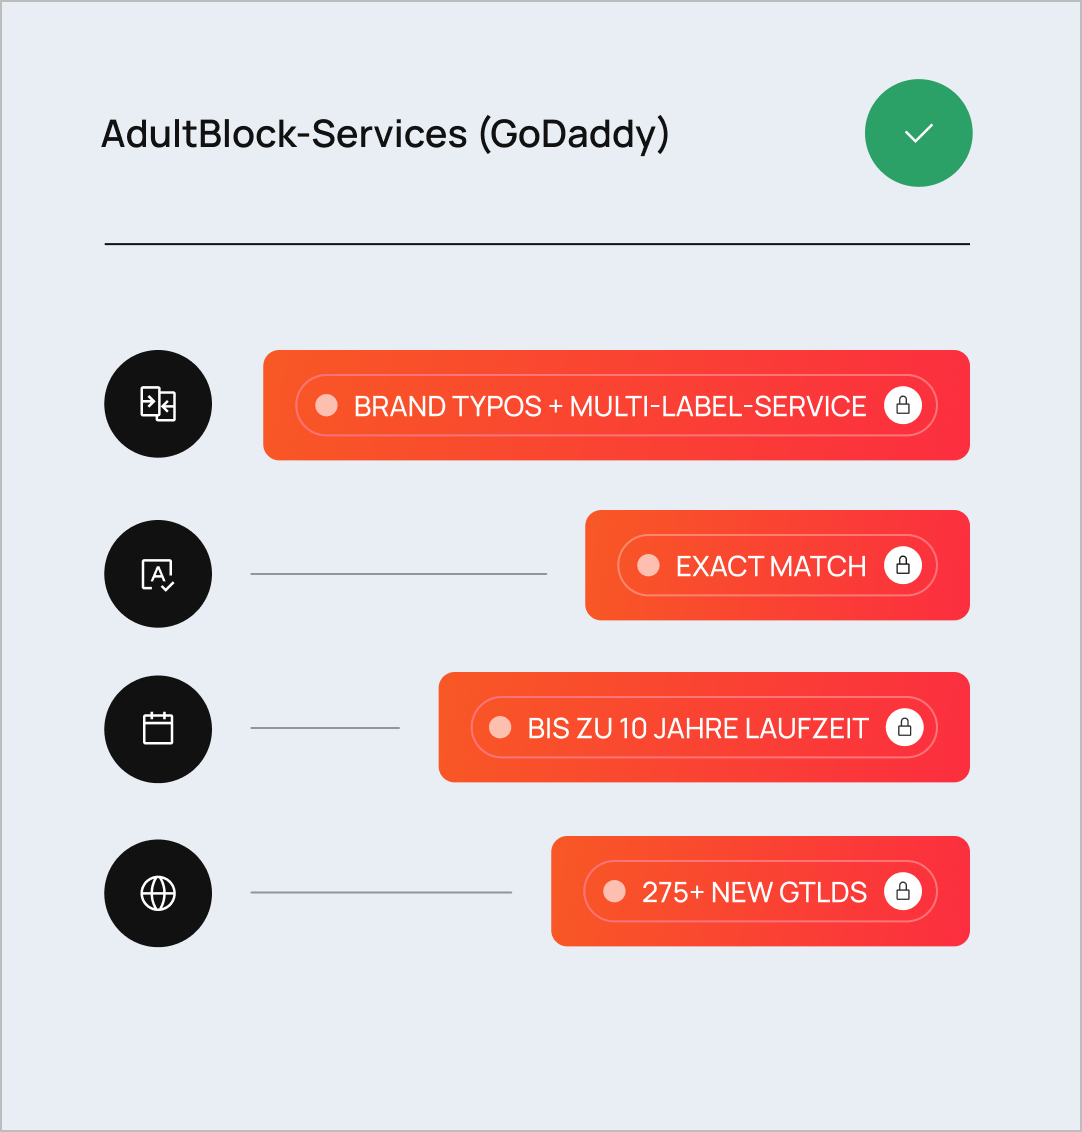1082x1132 pixels.
Task: Choose Bis zu 10 Jahre Laufzeit
Action: point(698,728)
